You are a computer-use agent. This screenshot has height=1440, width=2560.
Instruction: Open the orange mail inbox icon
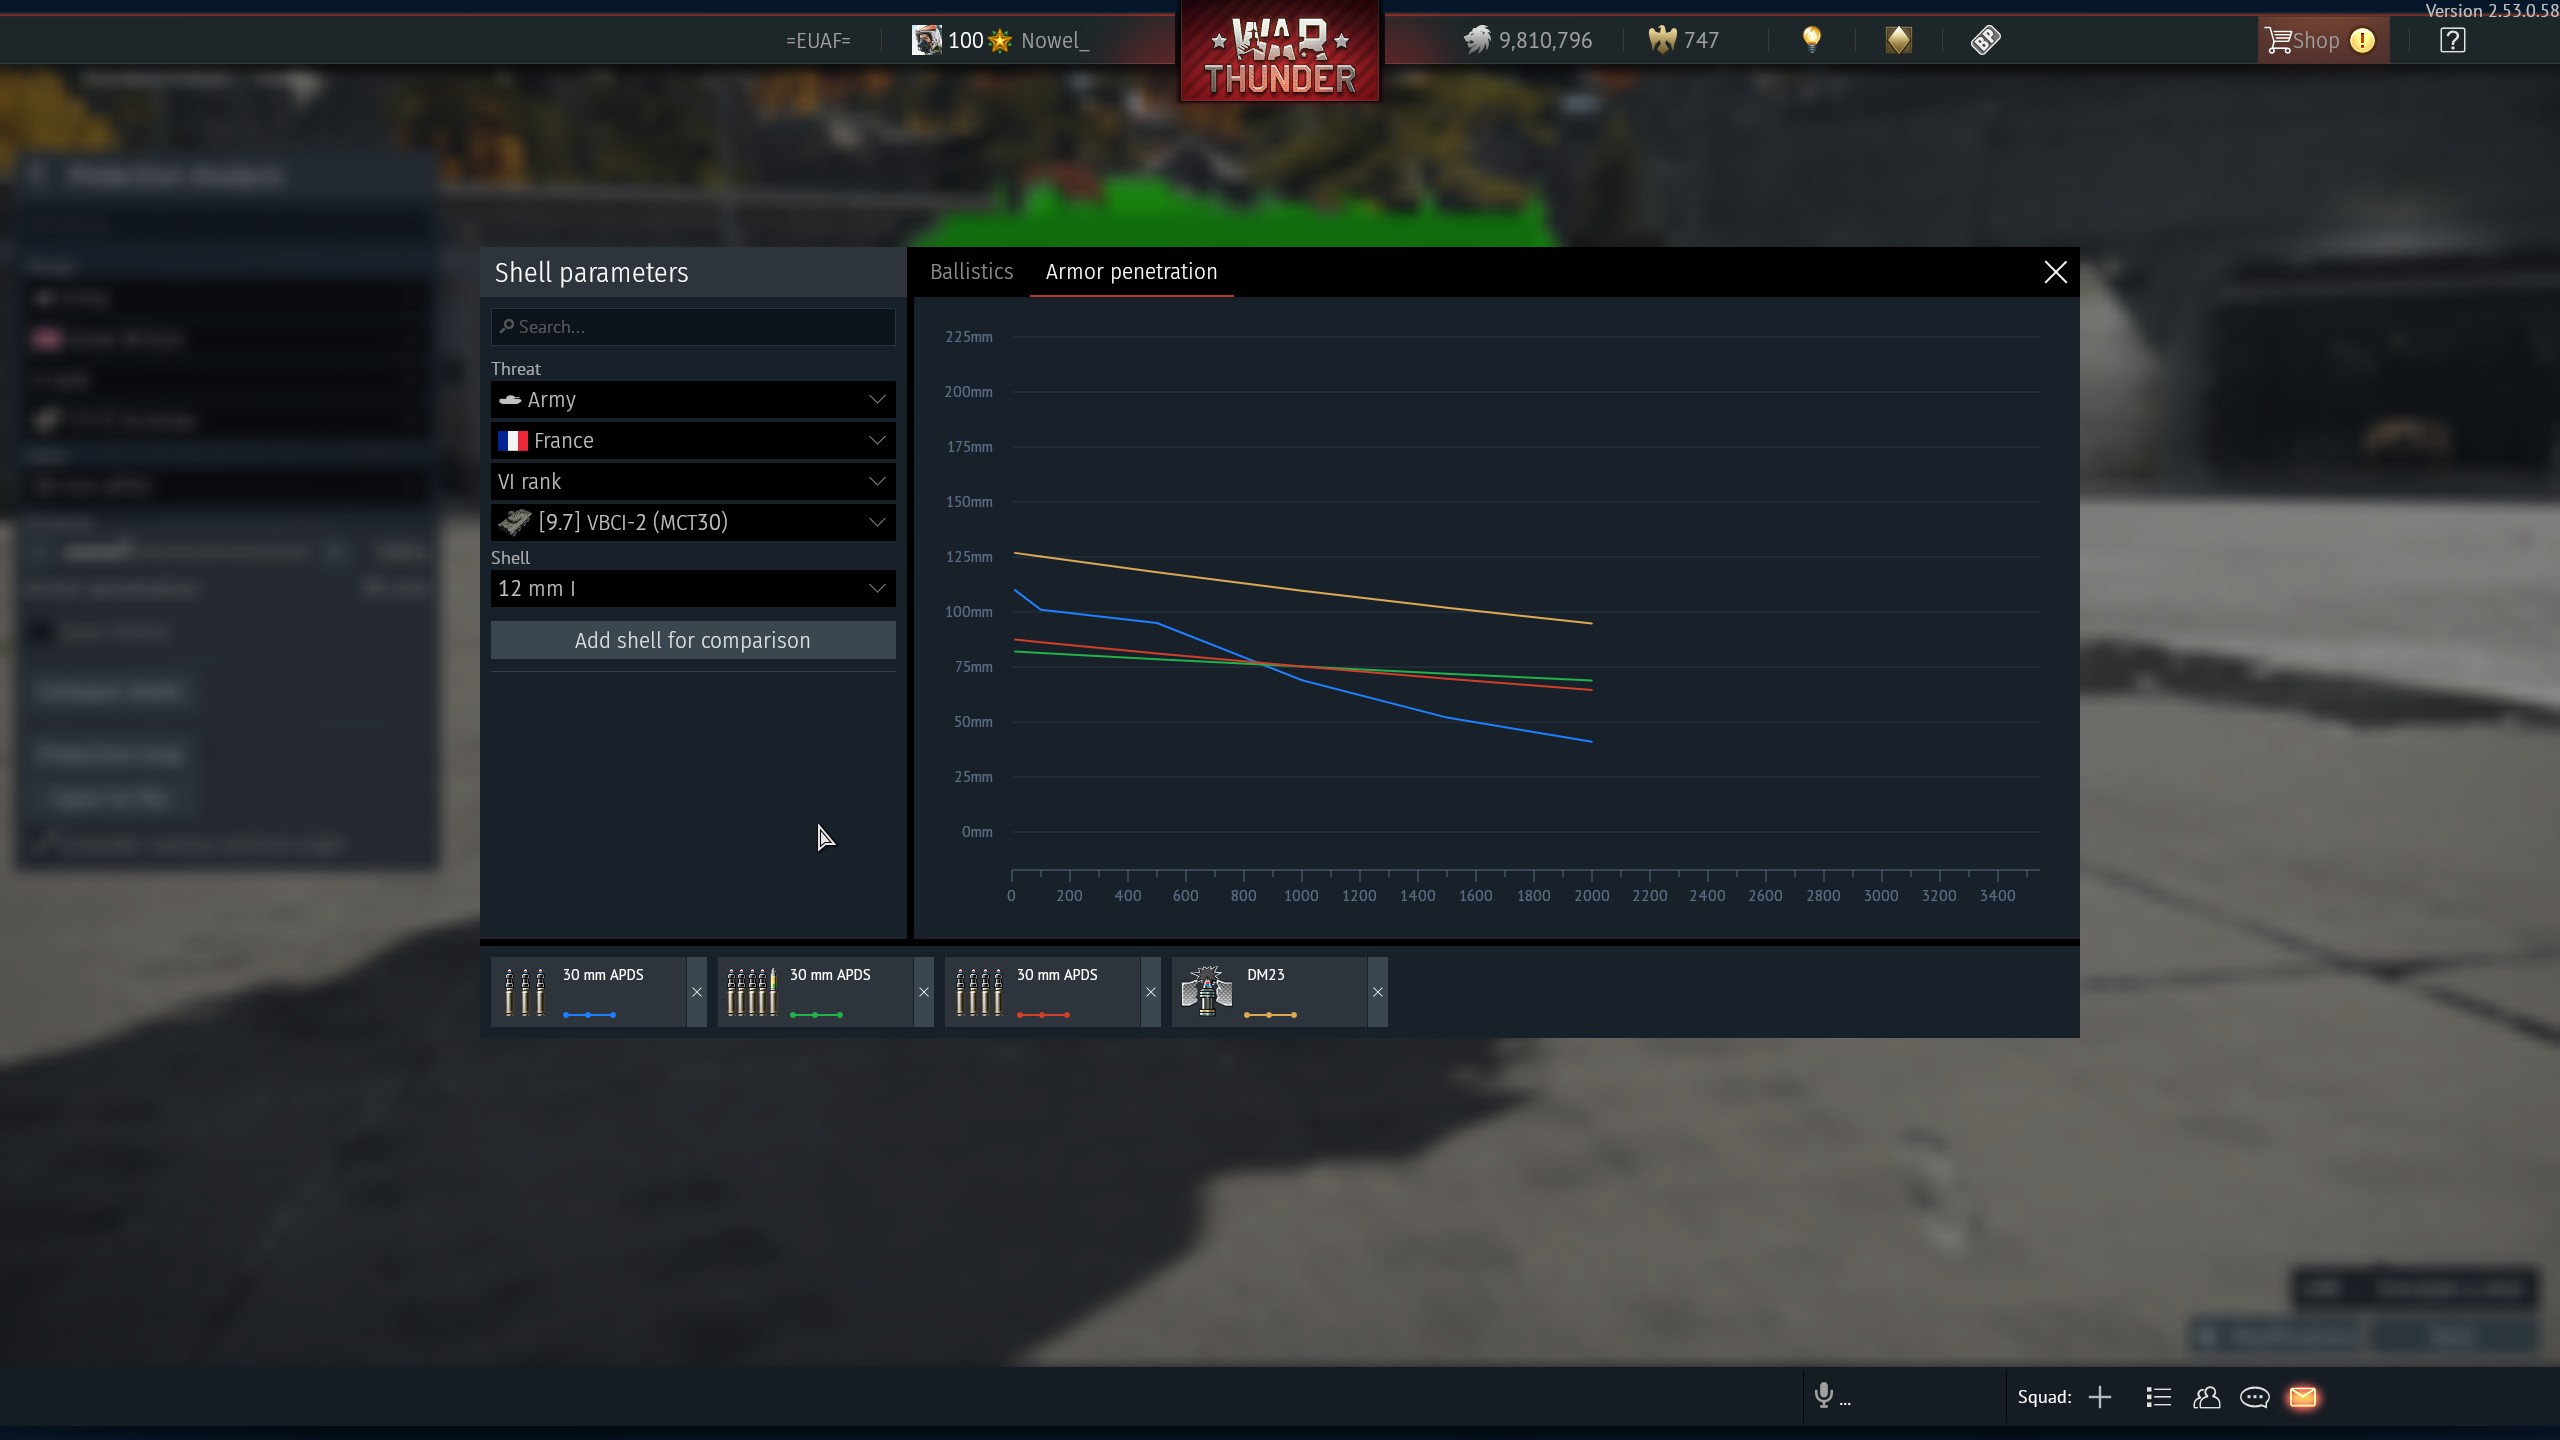[x=2302, y=1397]
